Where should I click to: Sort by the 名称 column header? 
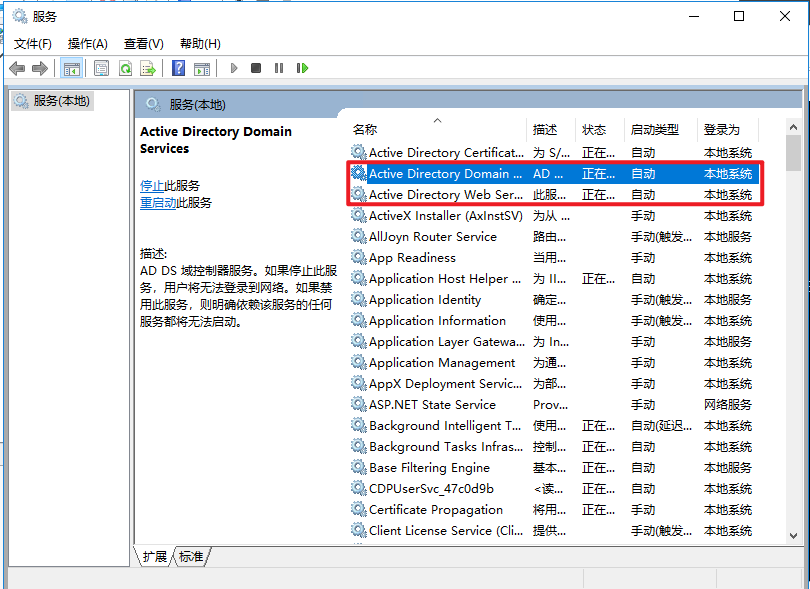pyautogui.click(x=365, y=130)
